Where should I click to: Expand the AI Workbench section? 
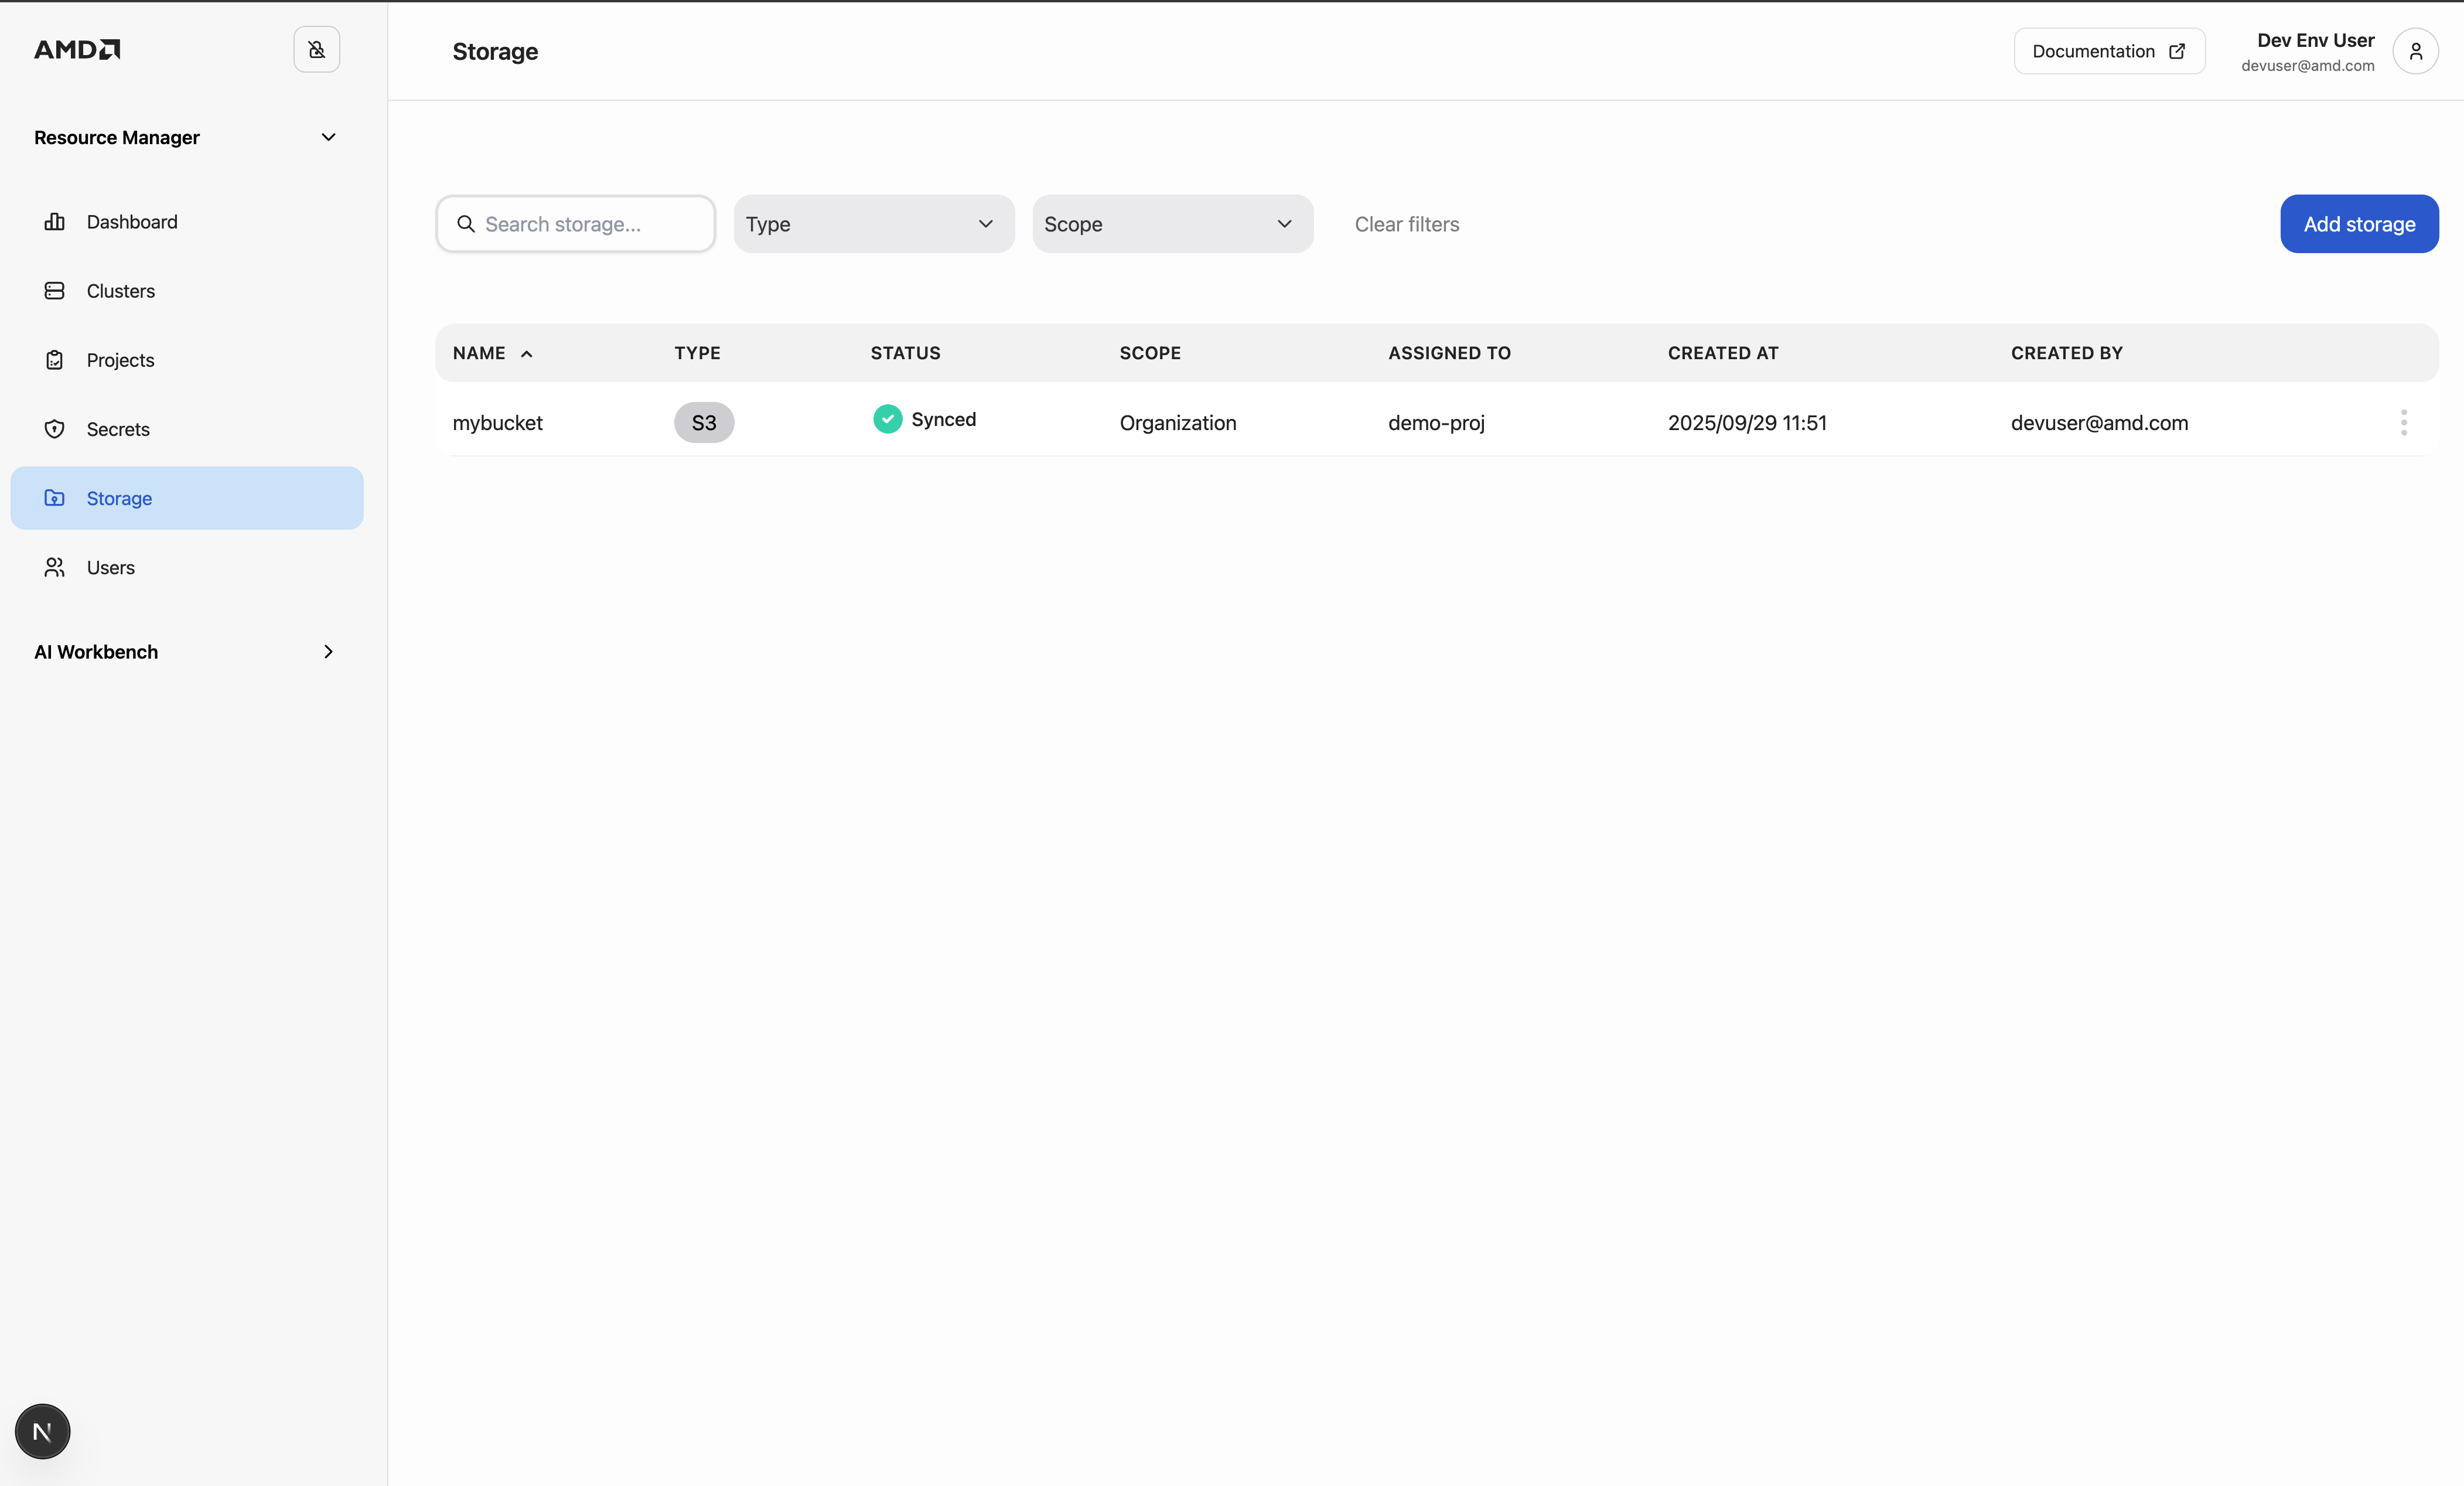coord(328,651)
